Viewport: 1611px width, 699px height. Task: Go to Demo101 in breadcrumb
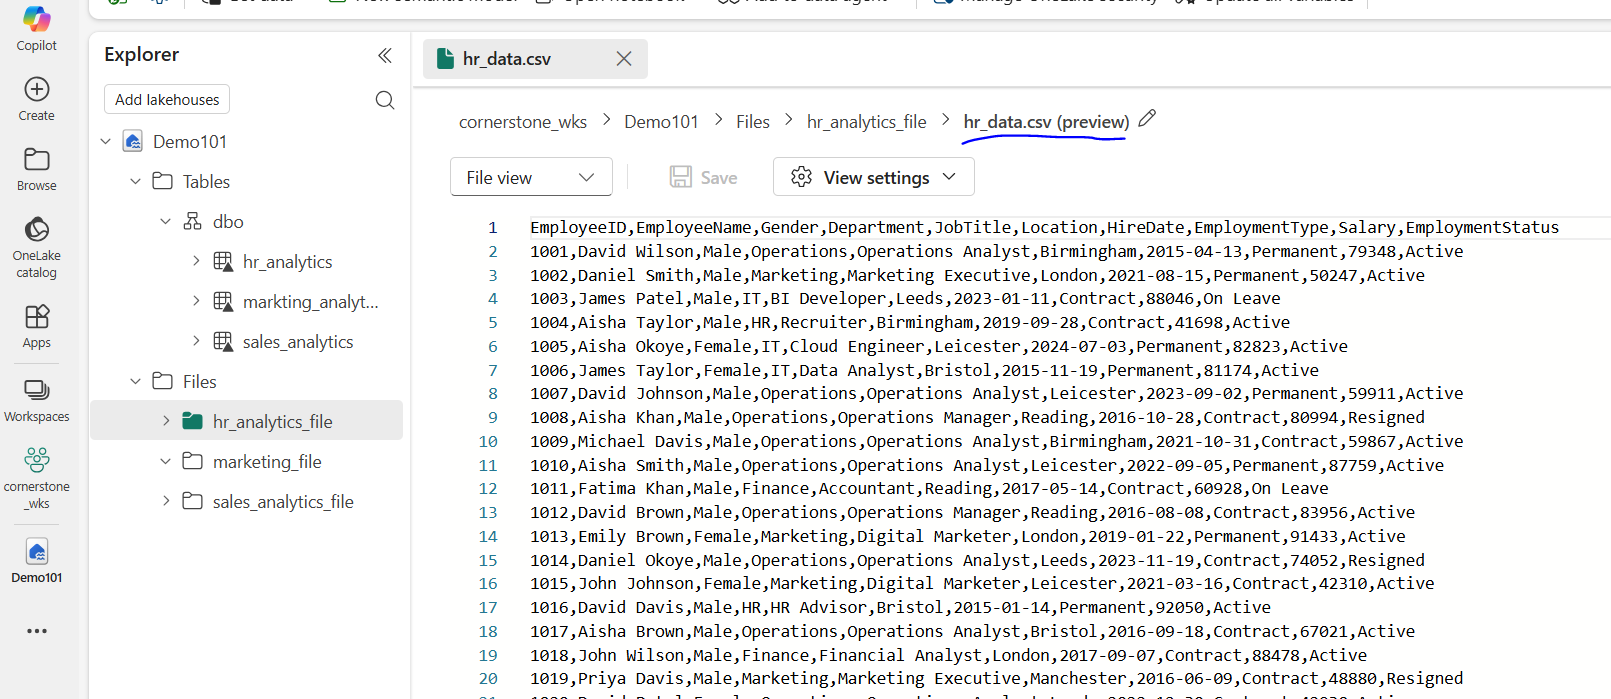[x=661, y=122]
